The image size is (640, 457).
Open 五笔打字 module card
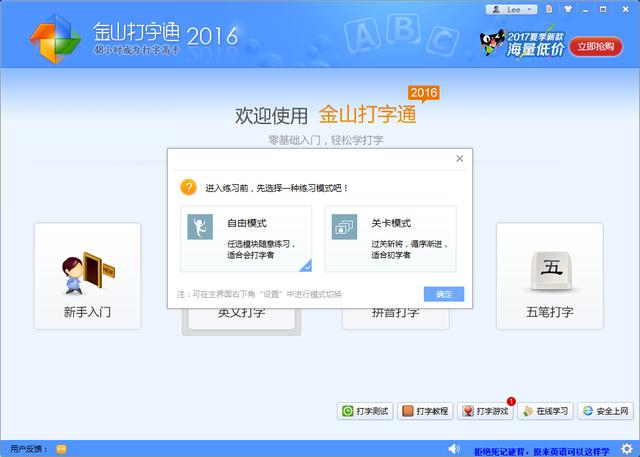pos(549,276)
